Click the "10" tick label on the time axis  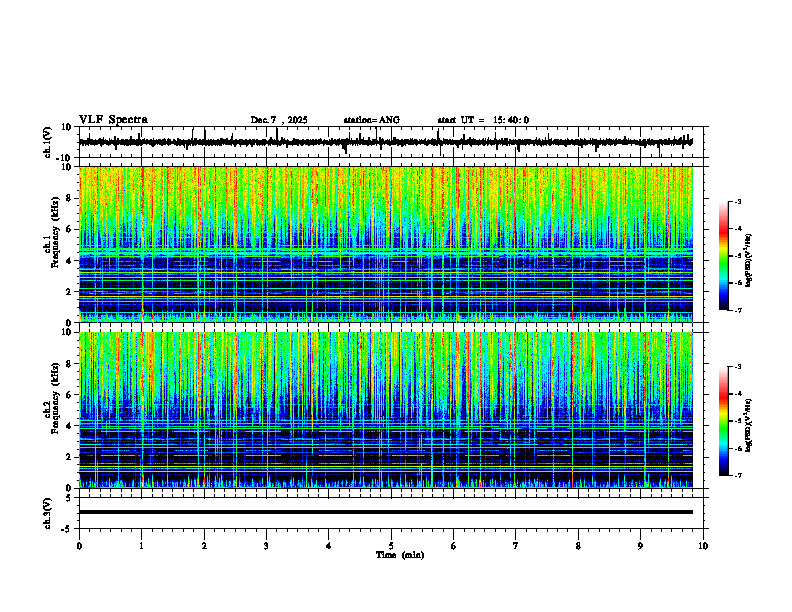coord(703,546)
